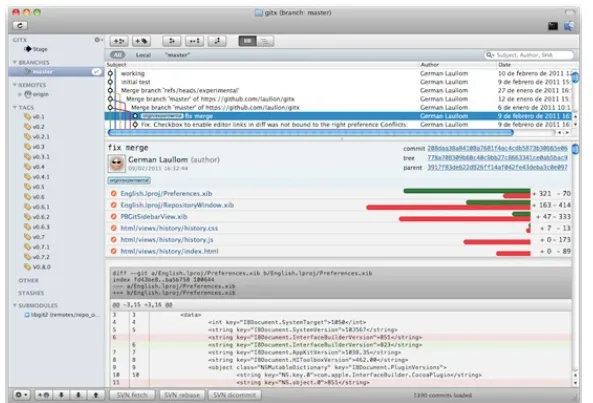Viewport: 593px width, 403px height.
Task: Sort by the Author column header
Action: pos(458,65)
